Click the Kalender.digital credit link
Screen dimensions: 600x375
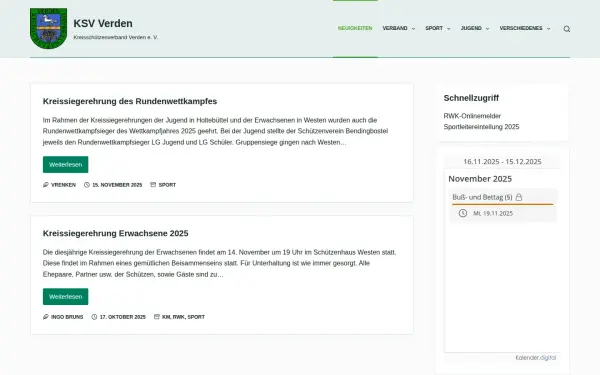click(535, 358)
